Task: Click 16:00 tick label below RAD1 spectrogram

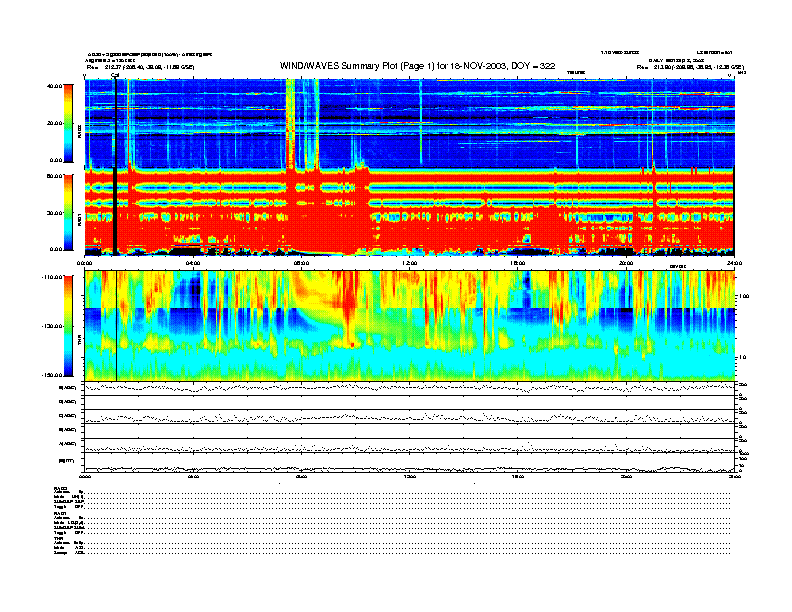Action: coord(518,263)
